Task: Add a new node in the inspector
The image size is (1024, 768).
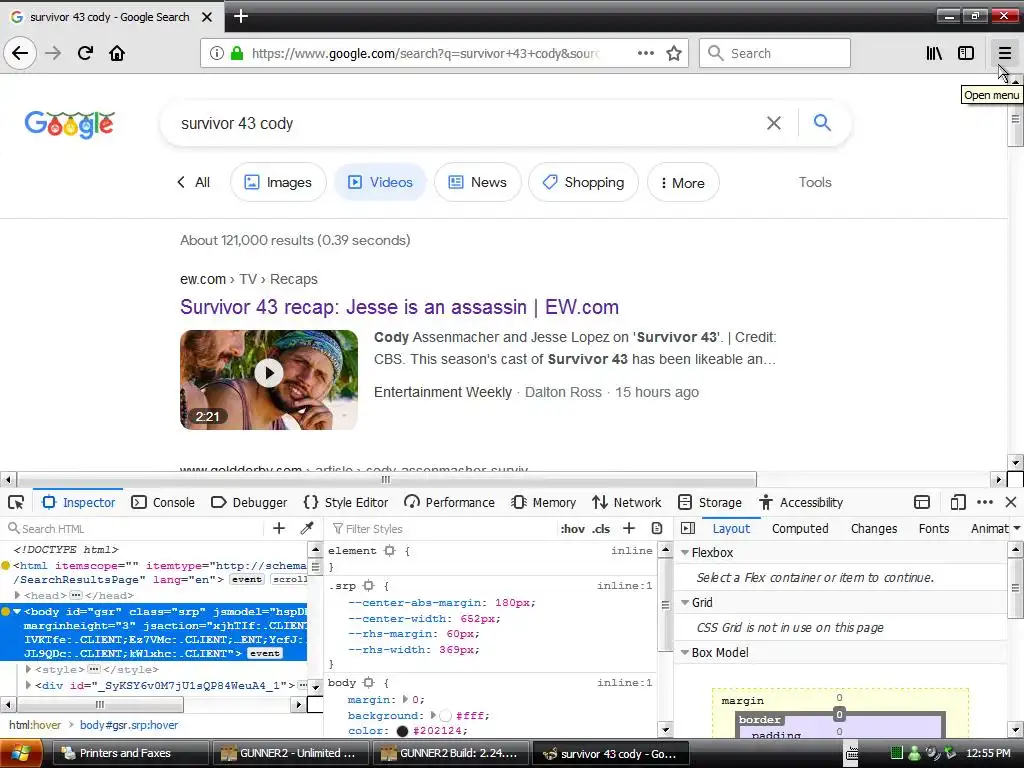Action: (x=279, y=528)
